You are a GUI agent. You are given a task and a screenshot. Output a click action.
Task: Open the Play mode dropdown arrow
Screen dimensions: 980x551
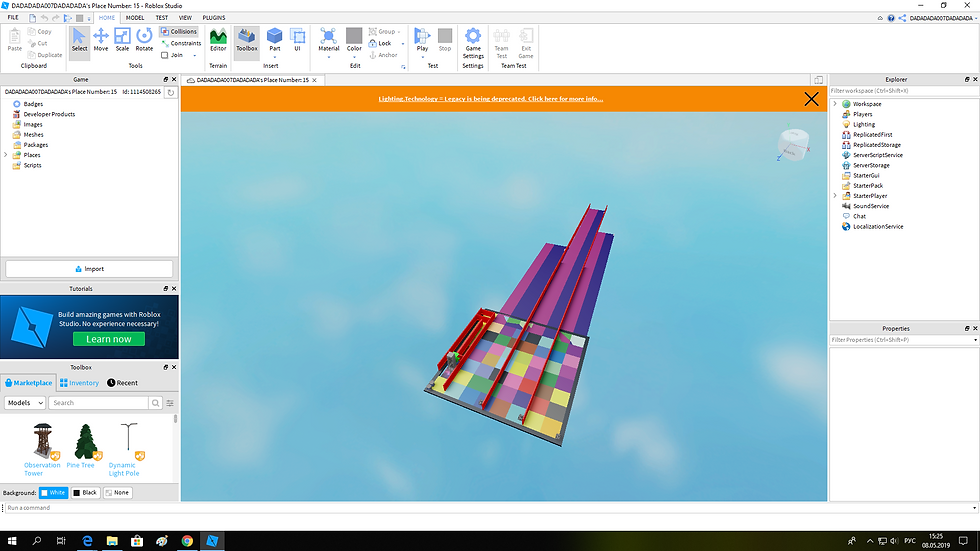[x=422, y=57]
